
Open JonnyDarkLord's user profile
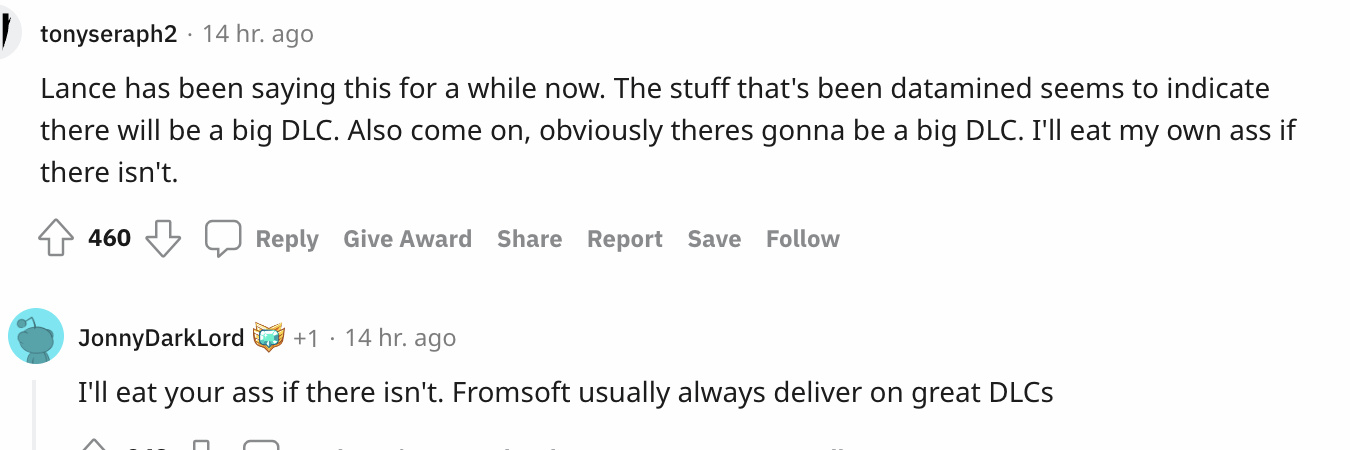point(161,338)
